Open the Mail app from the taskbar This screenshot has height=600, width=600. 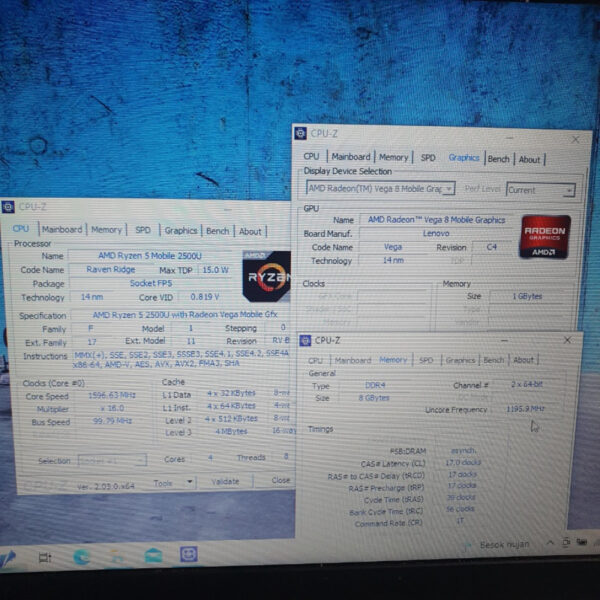pyautogui.click(x=153, y=556)
